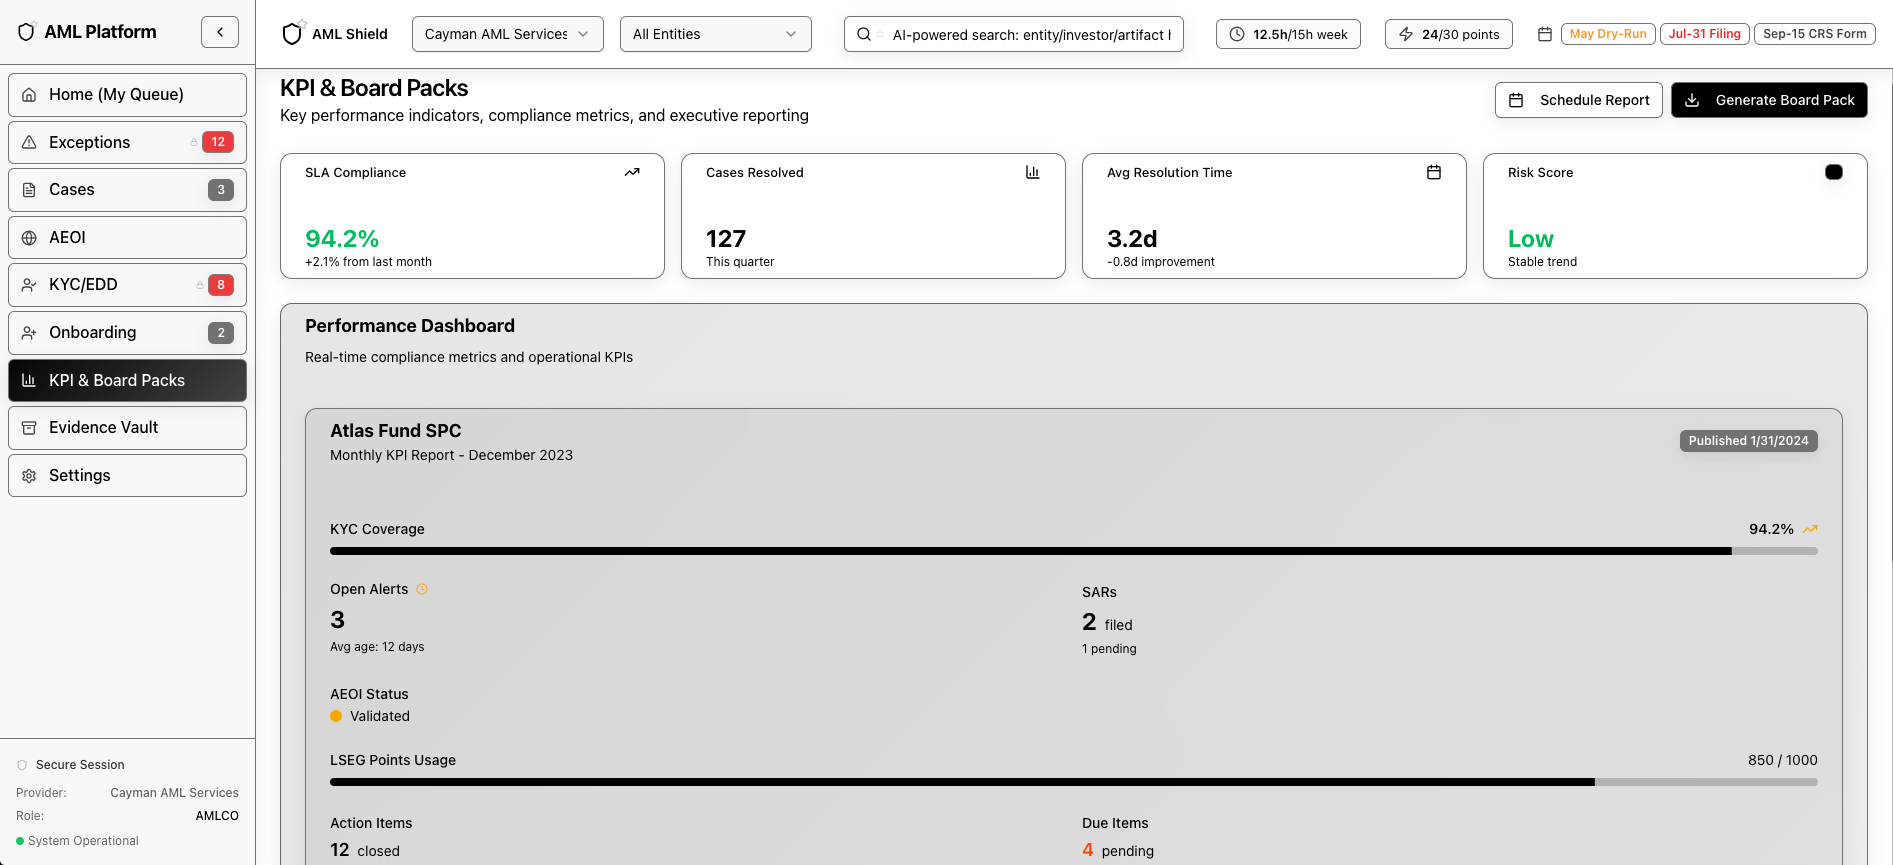This screenshot has width=1893, height=865.
Task: Click the AI-powered search input field
Action: [1030, 34]
